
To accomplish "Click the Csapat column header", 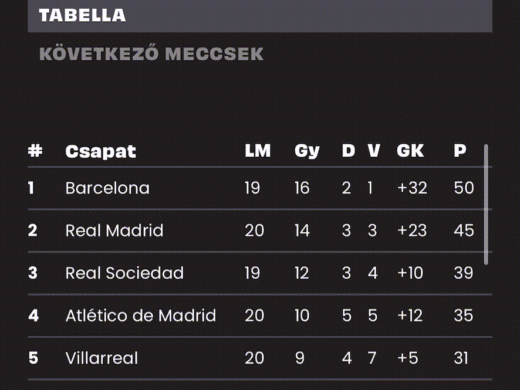I will click(x=101, y=151).
